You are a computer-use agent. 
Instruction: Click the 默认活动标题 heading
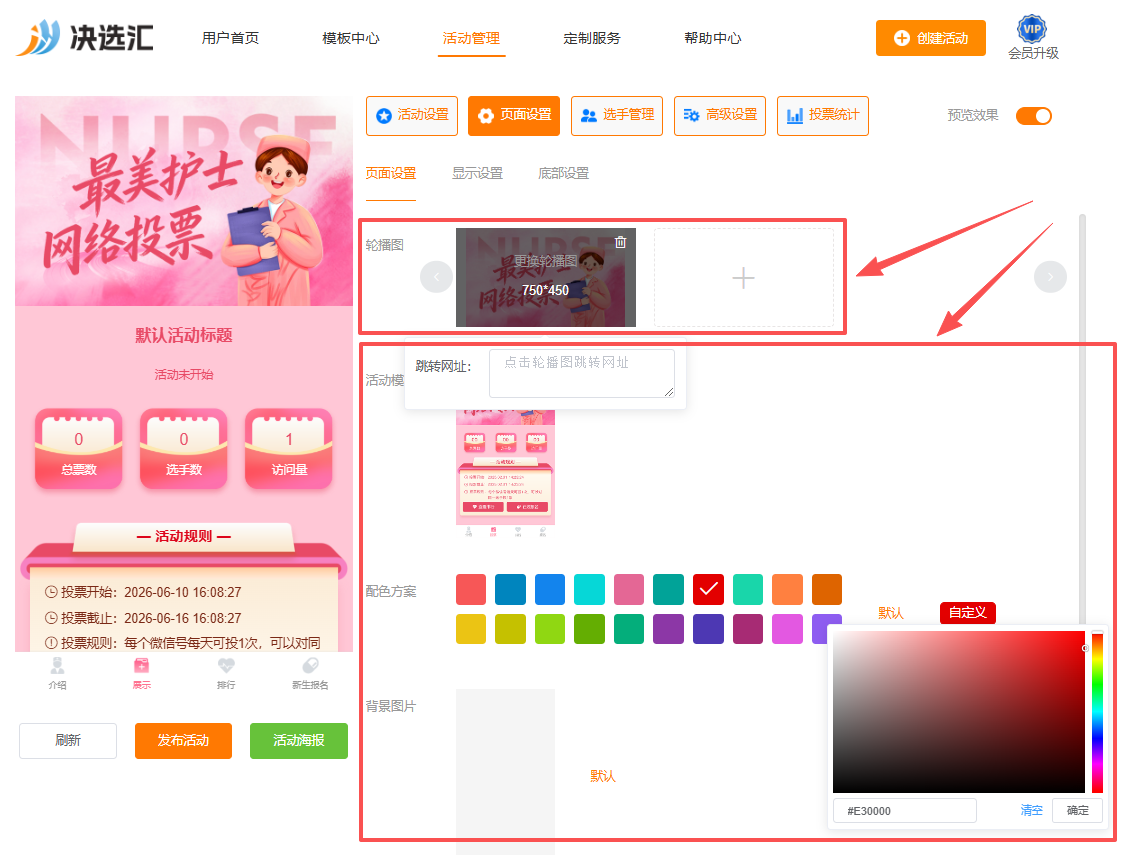184,335
